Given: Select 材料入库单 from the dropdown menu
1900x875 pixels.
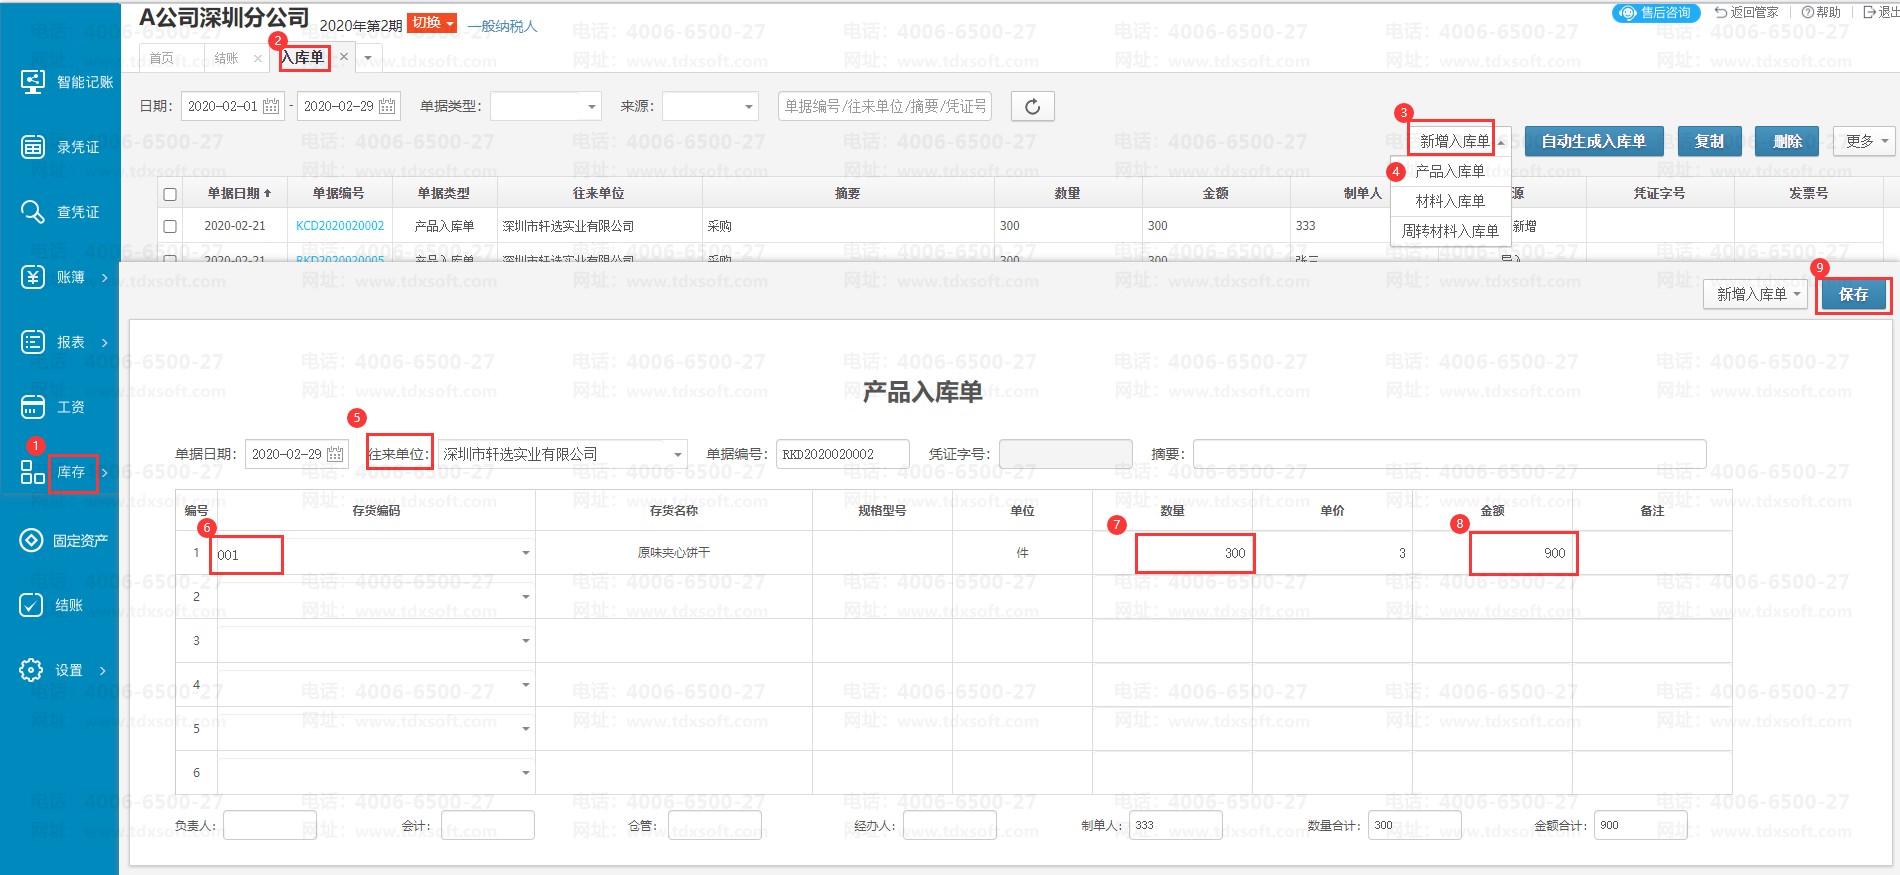Looking at the screenshot, I should coord(1449,201).
